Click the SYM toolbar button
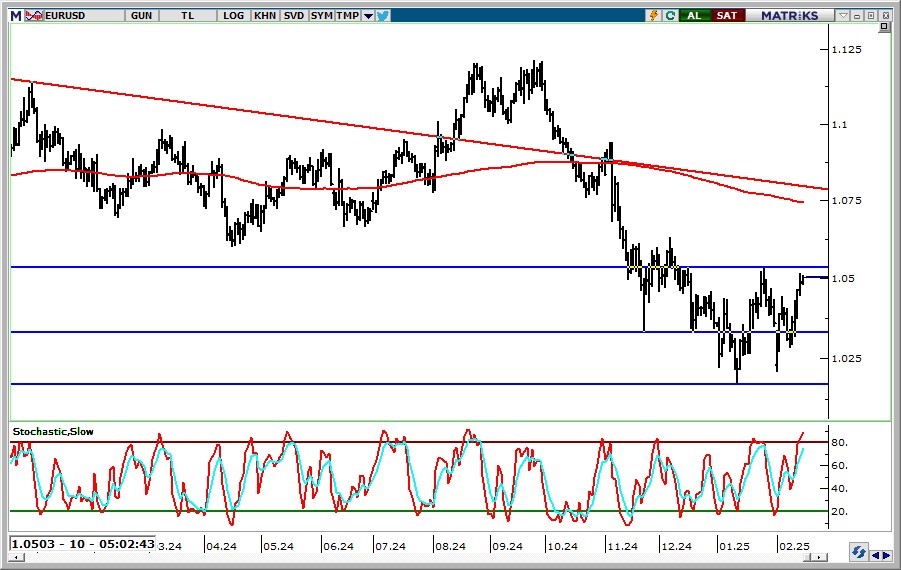 coord(321,16)
